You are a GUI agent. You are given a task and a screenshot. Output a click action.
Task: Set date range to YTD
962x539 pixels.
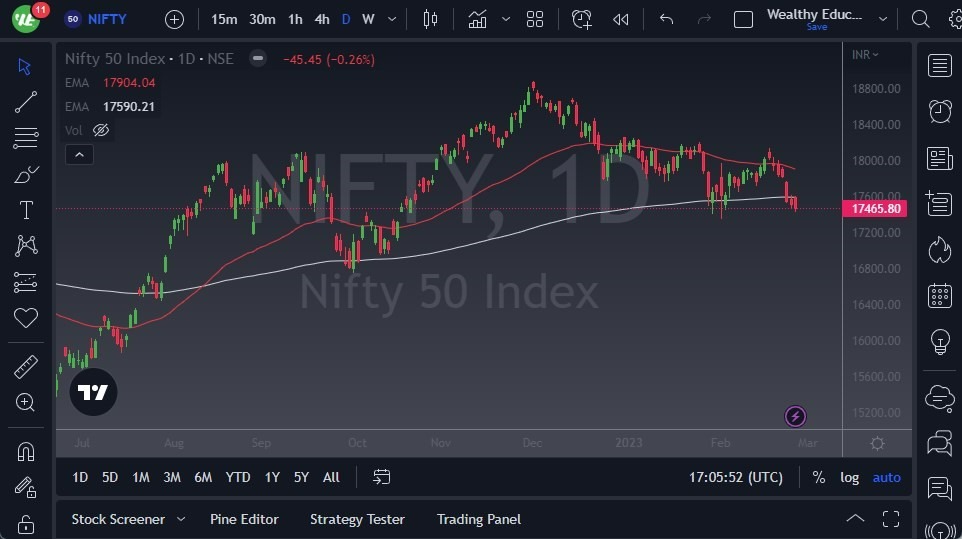[x=237, y=477]
